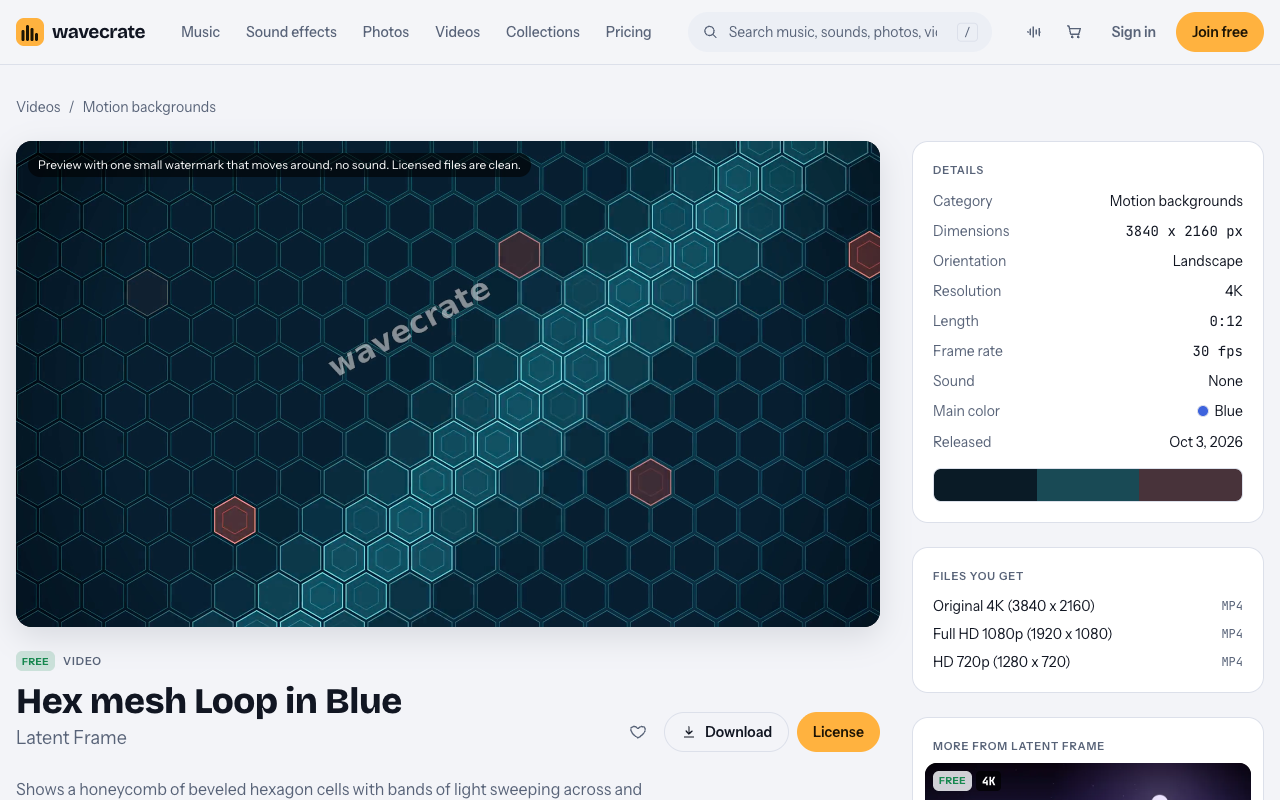Select the Original 4K (3840 x 2160) file row
The width and height of the screenshot is (1280, 800).
(x=1088, y=606)
